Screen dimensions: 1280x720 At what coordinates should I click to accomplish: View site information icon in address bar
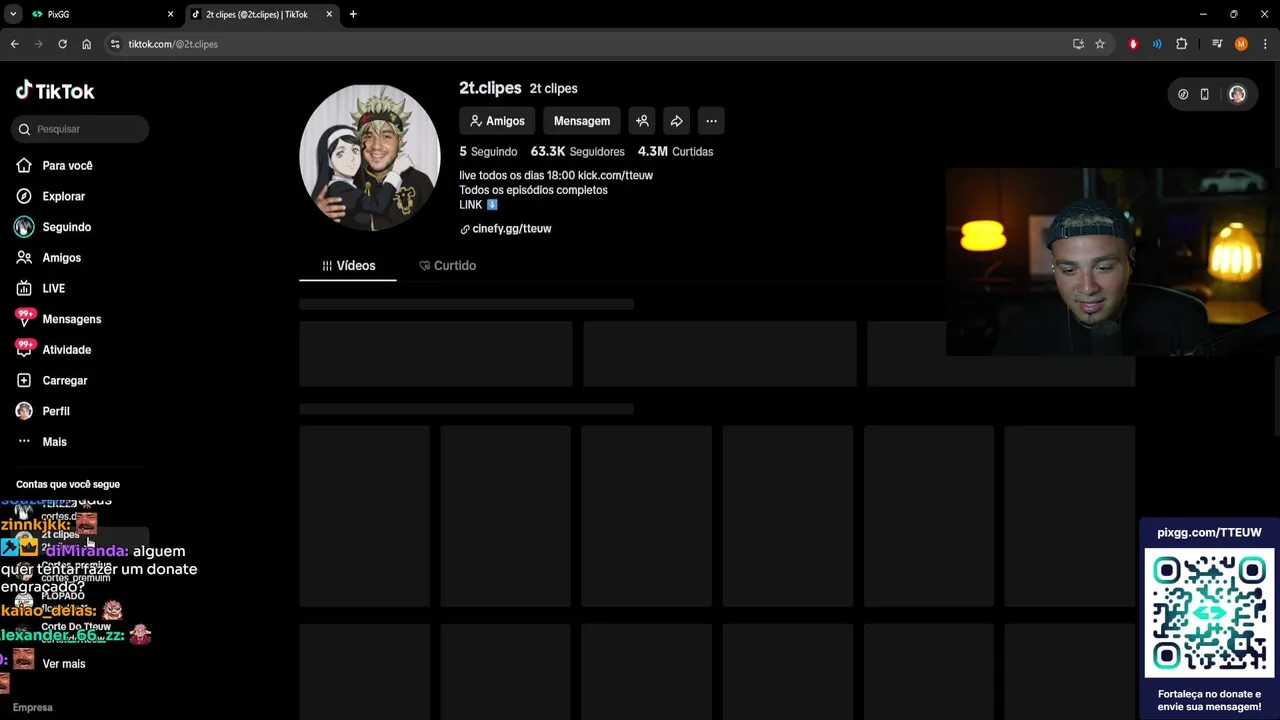pos(115,44)
